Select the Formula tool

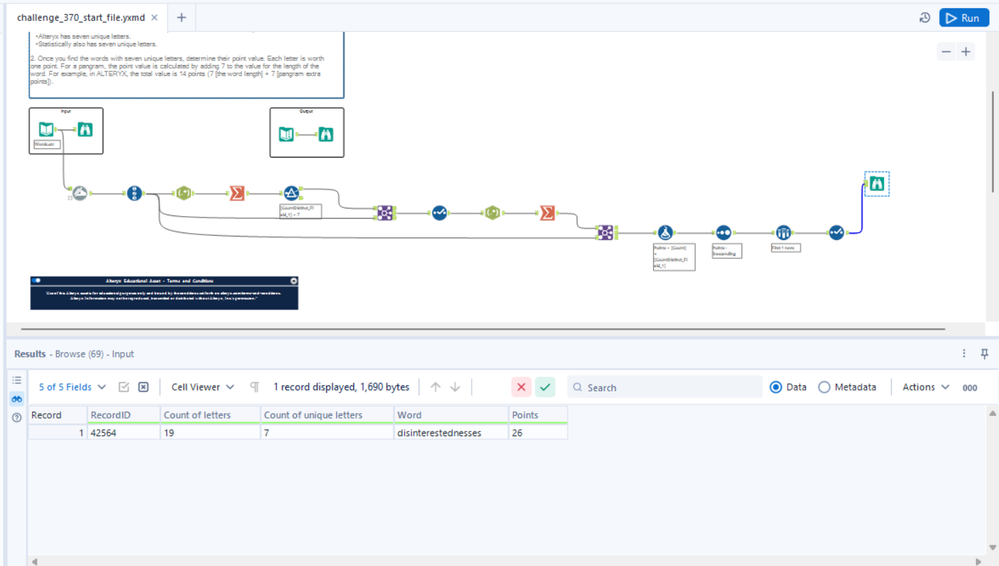coord(665,233)
